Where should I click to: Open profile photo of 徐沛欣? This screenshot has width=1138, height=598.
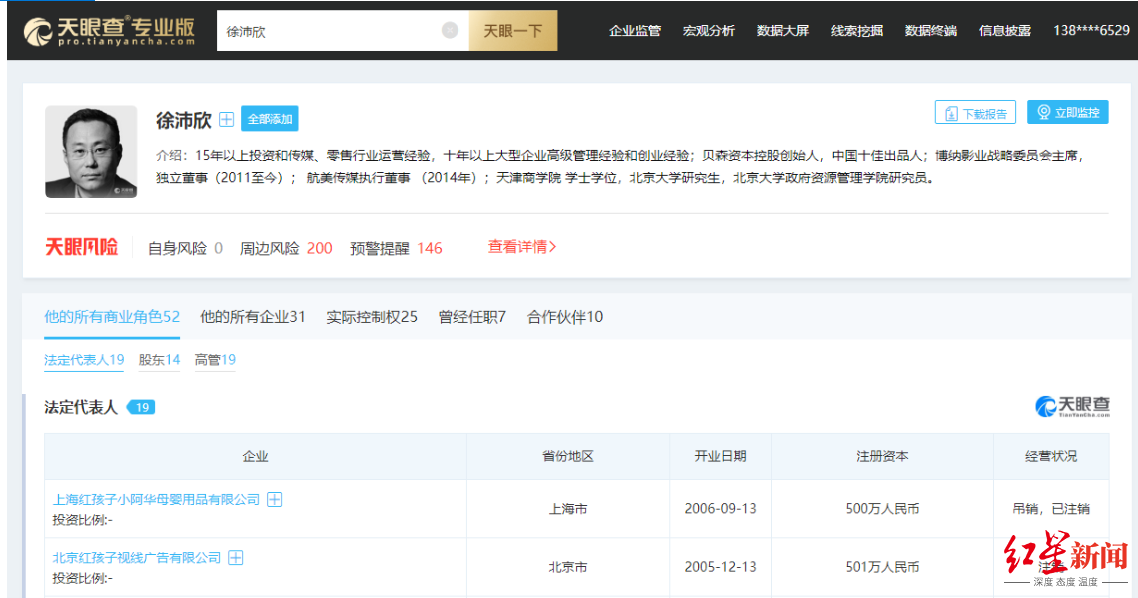pyautogui.click(x=91, y=151)
